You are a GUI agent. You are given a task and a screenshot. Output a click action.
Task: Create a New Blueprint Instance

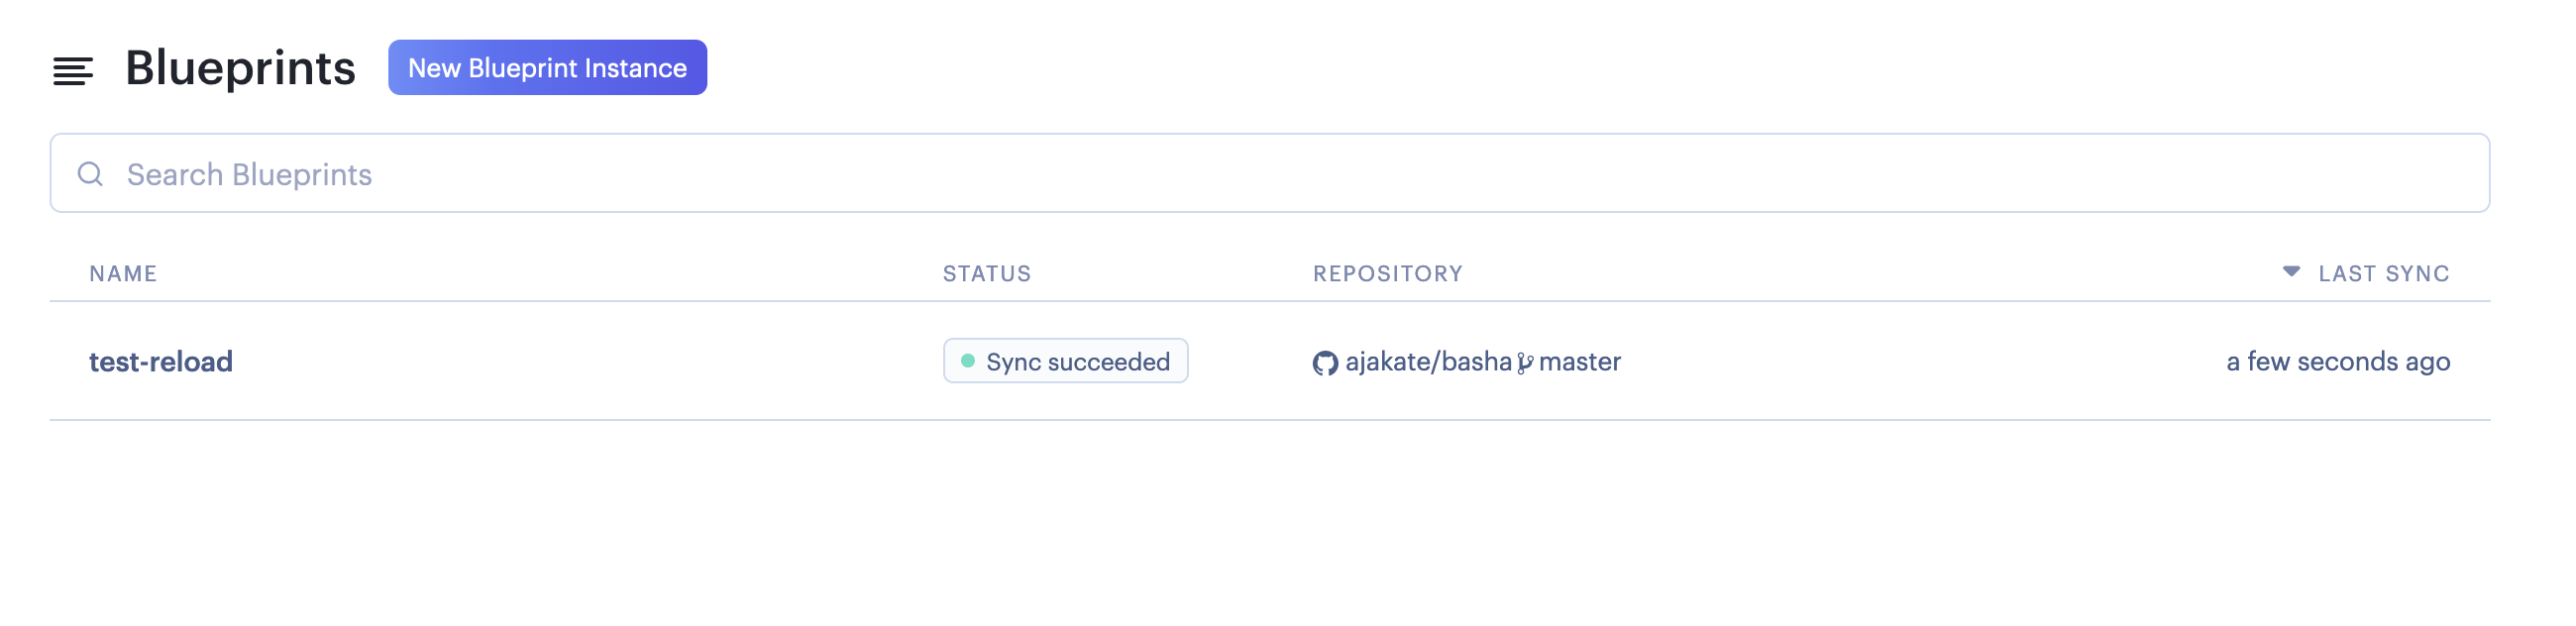coord(547,68)
